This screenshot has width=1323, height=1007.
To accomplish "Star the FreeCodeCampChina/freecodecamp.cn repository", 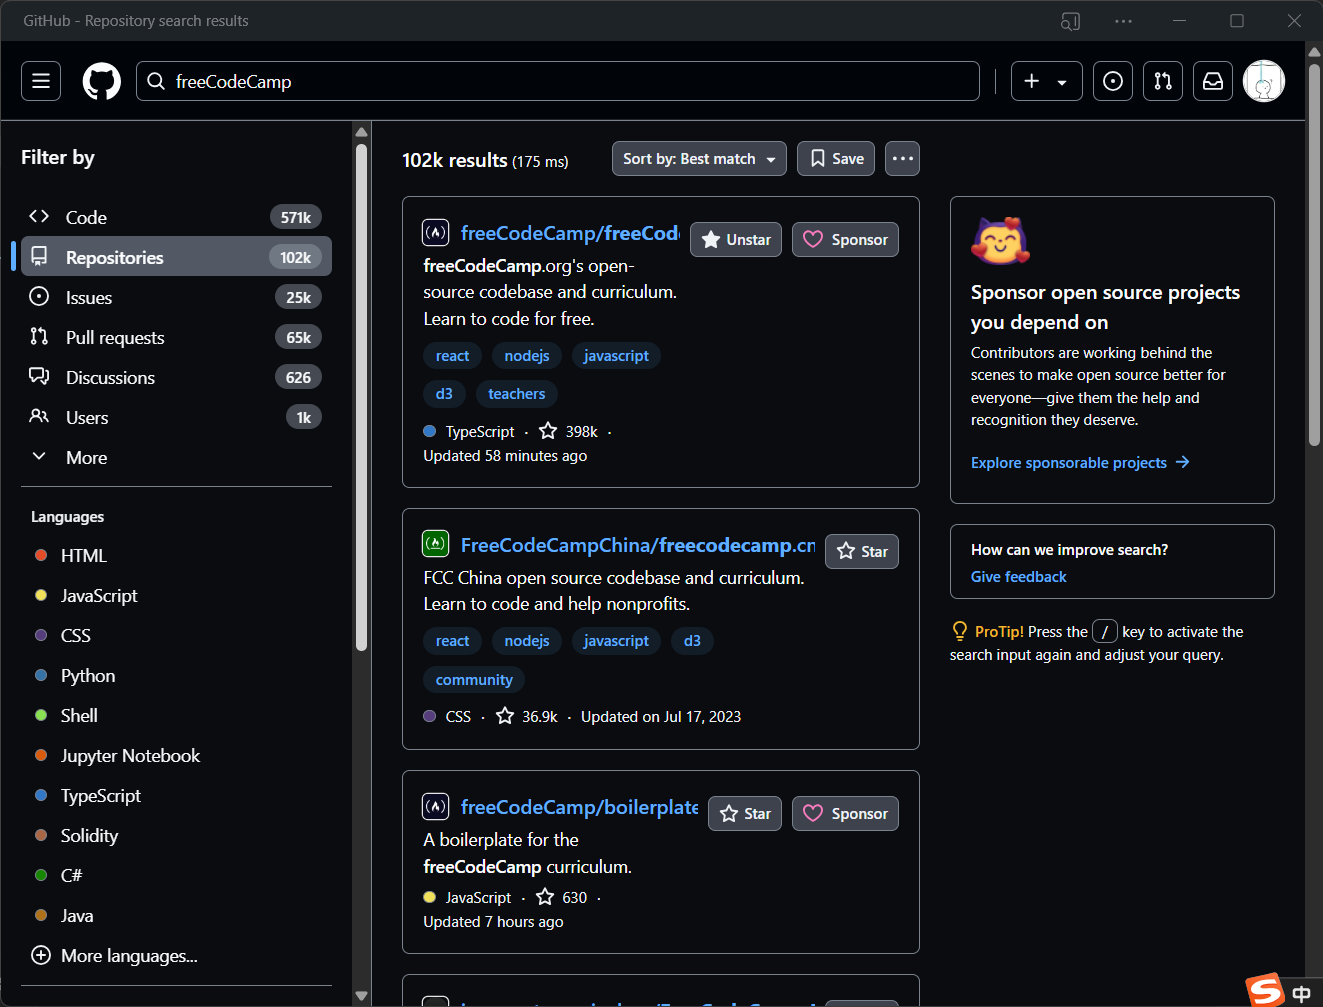I will tap(861, 552).
